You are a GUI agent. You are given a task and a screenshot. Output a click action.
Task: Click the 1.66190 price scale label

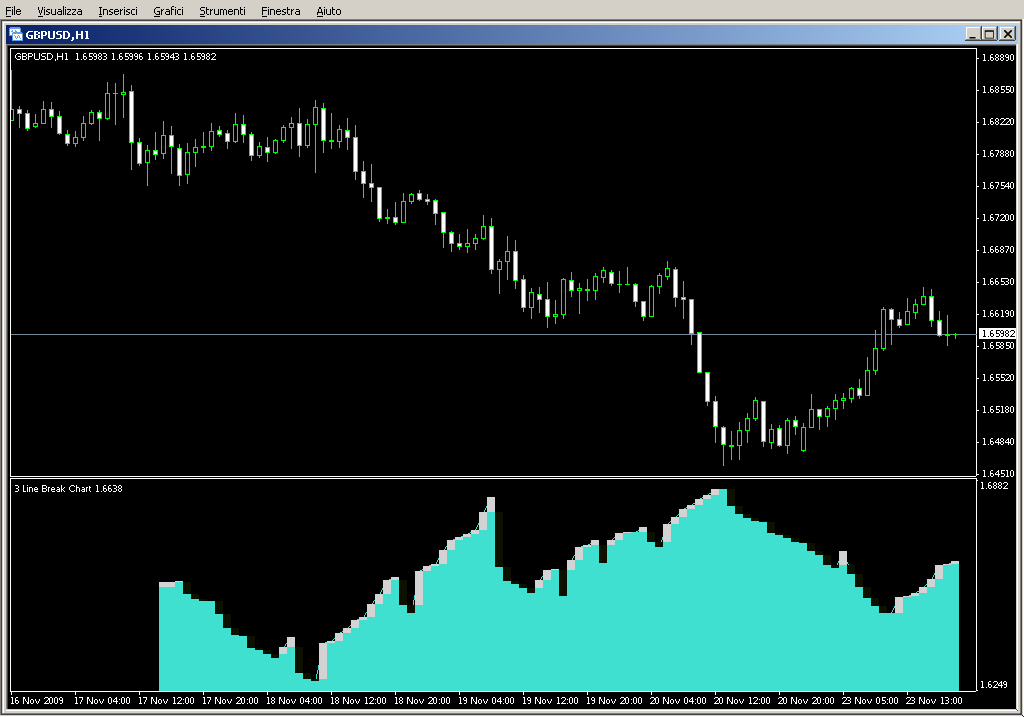click(999, 313)
